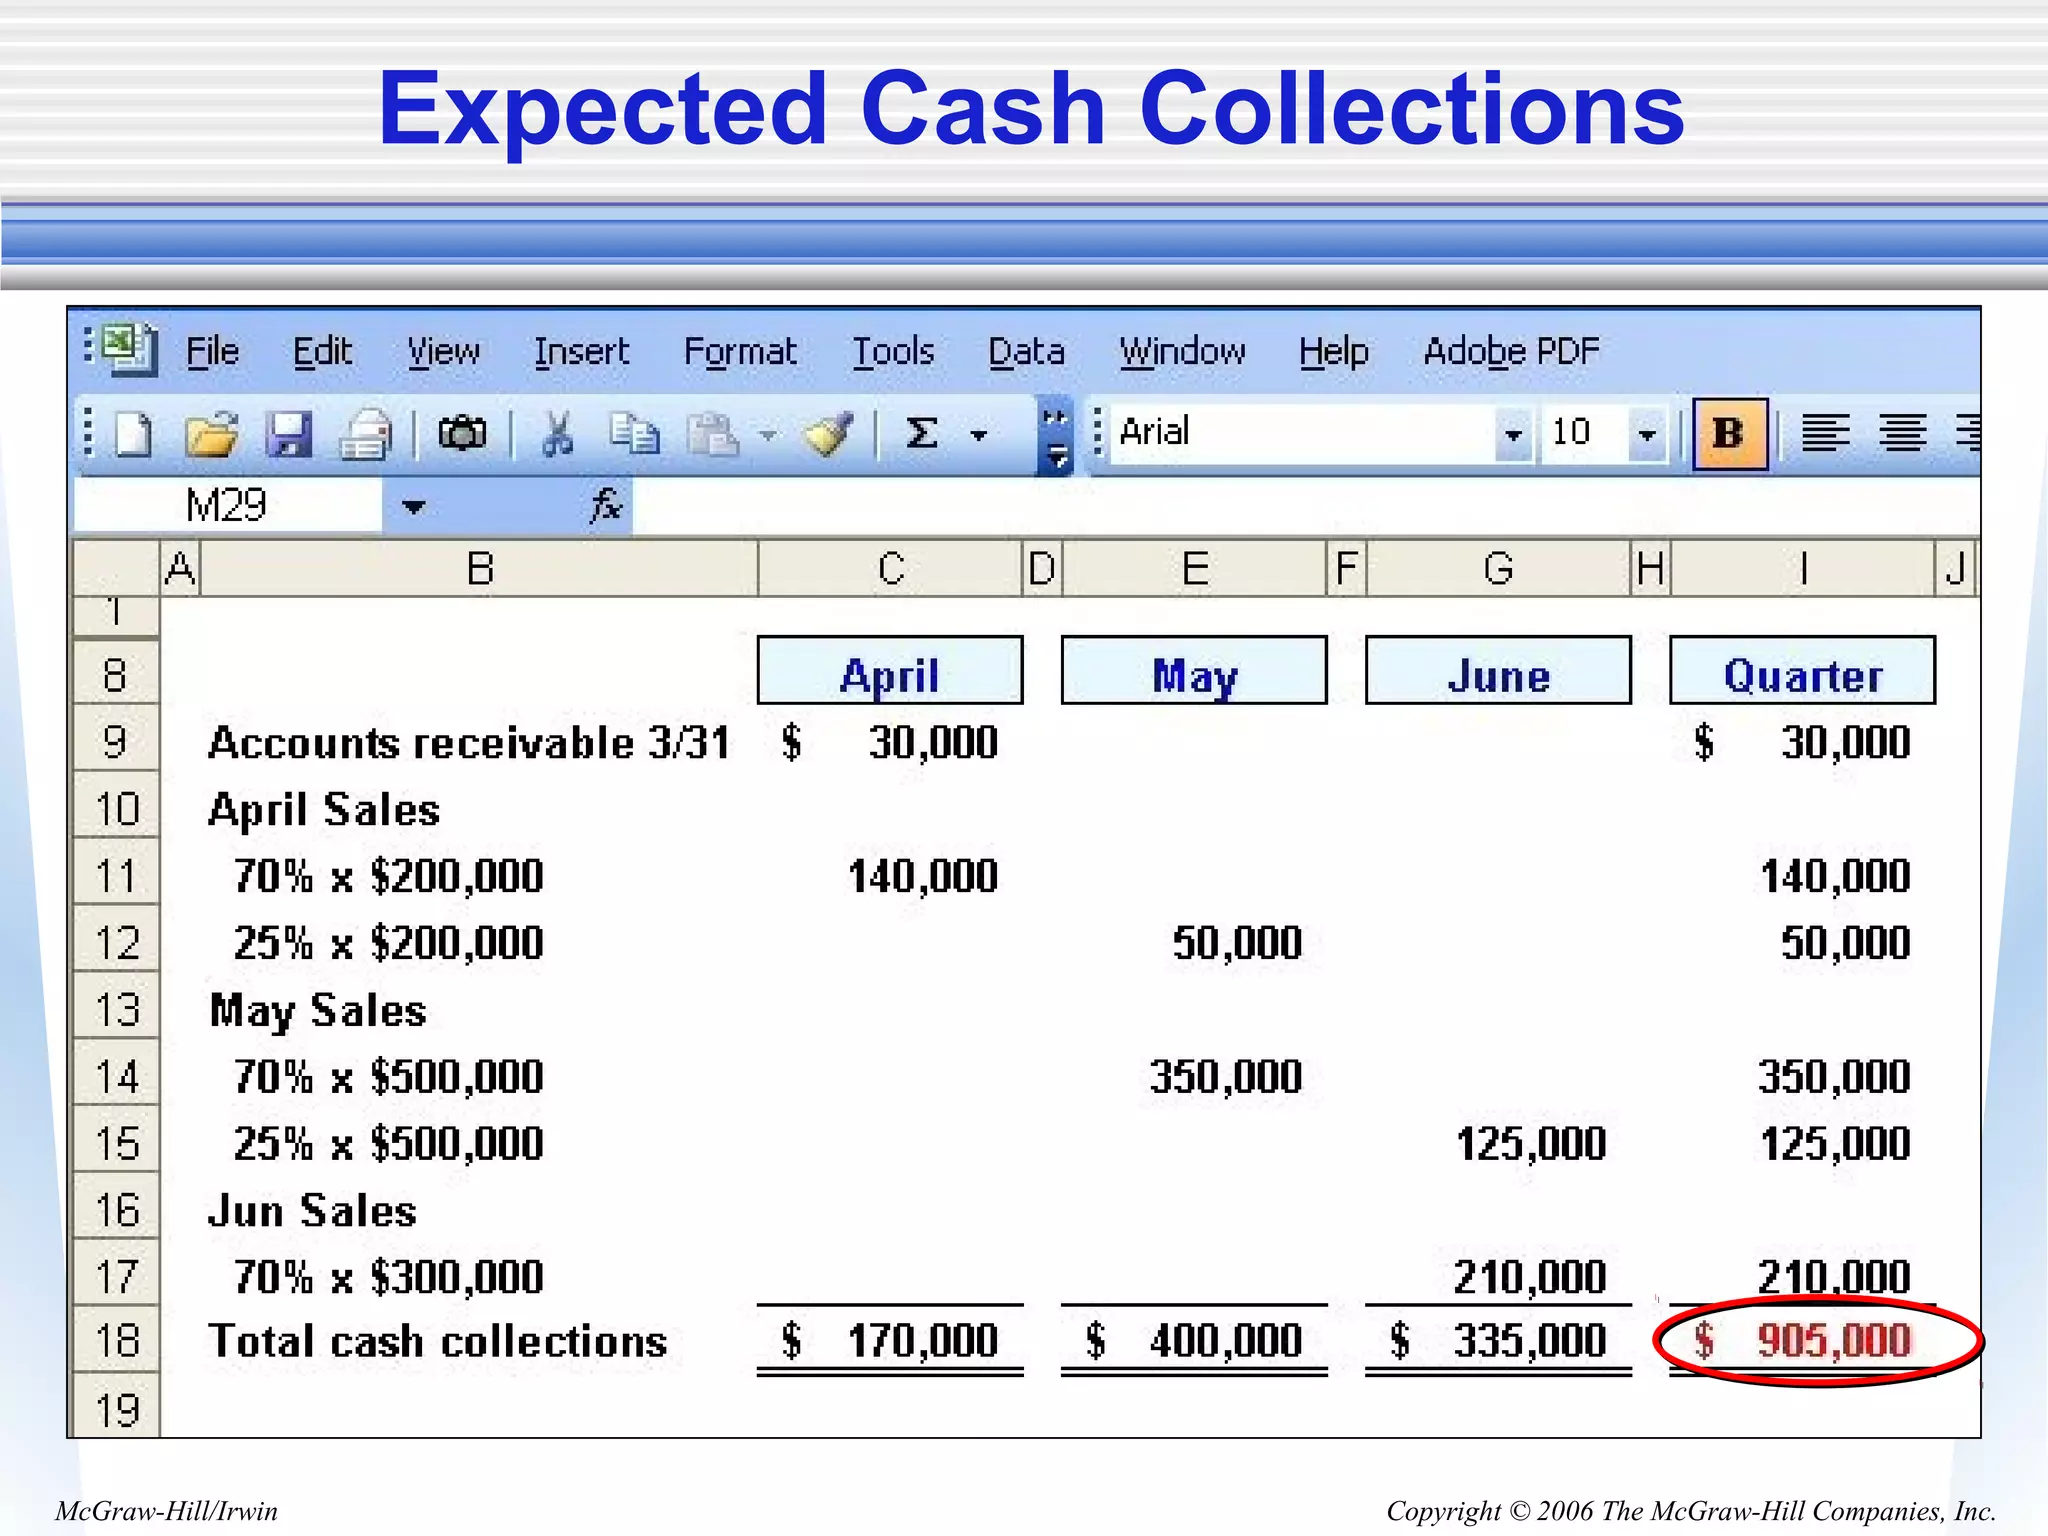Click the AutoSum sigma icon
This screenshot has height=1536, width=2048.
(x=921, y=433)
